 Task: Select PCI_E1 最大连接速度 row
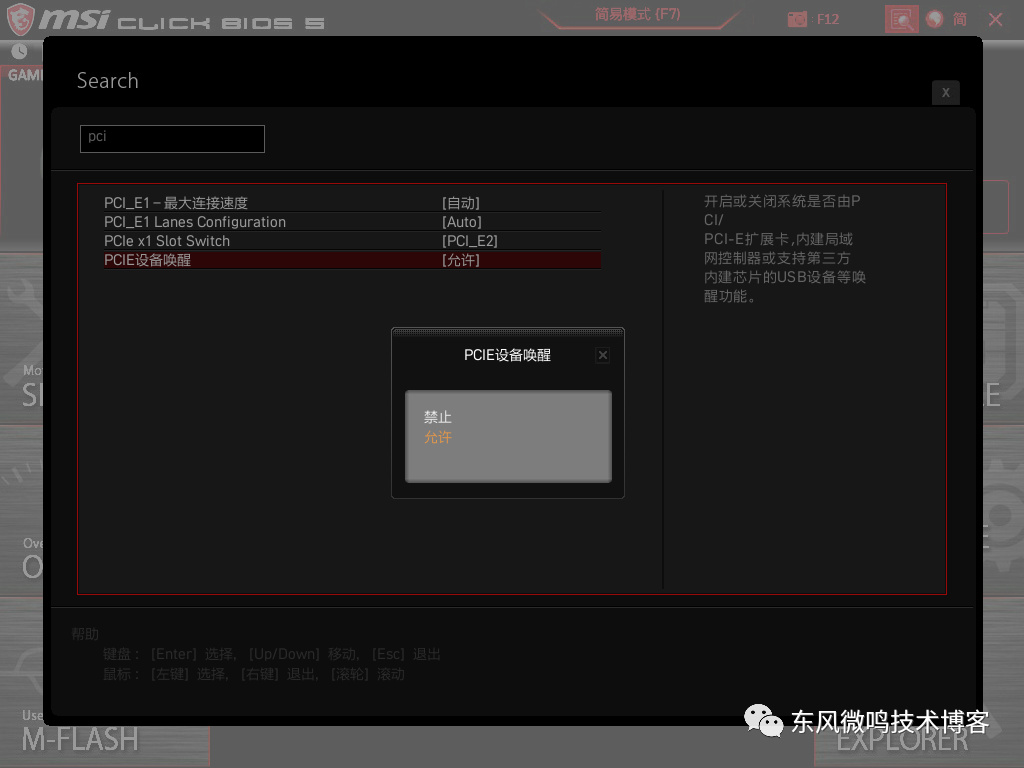pos(352,203)
